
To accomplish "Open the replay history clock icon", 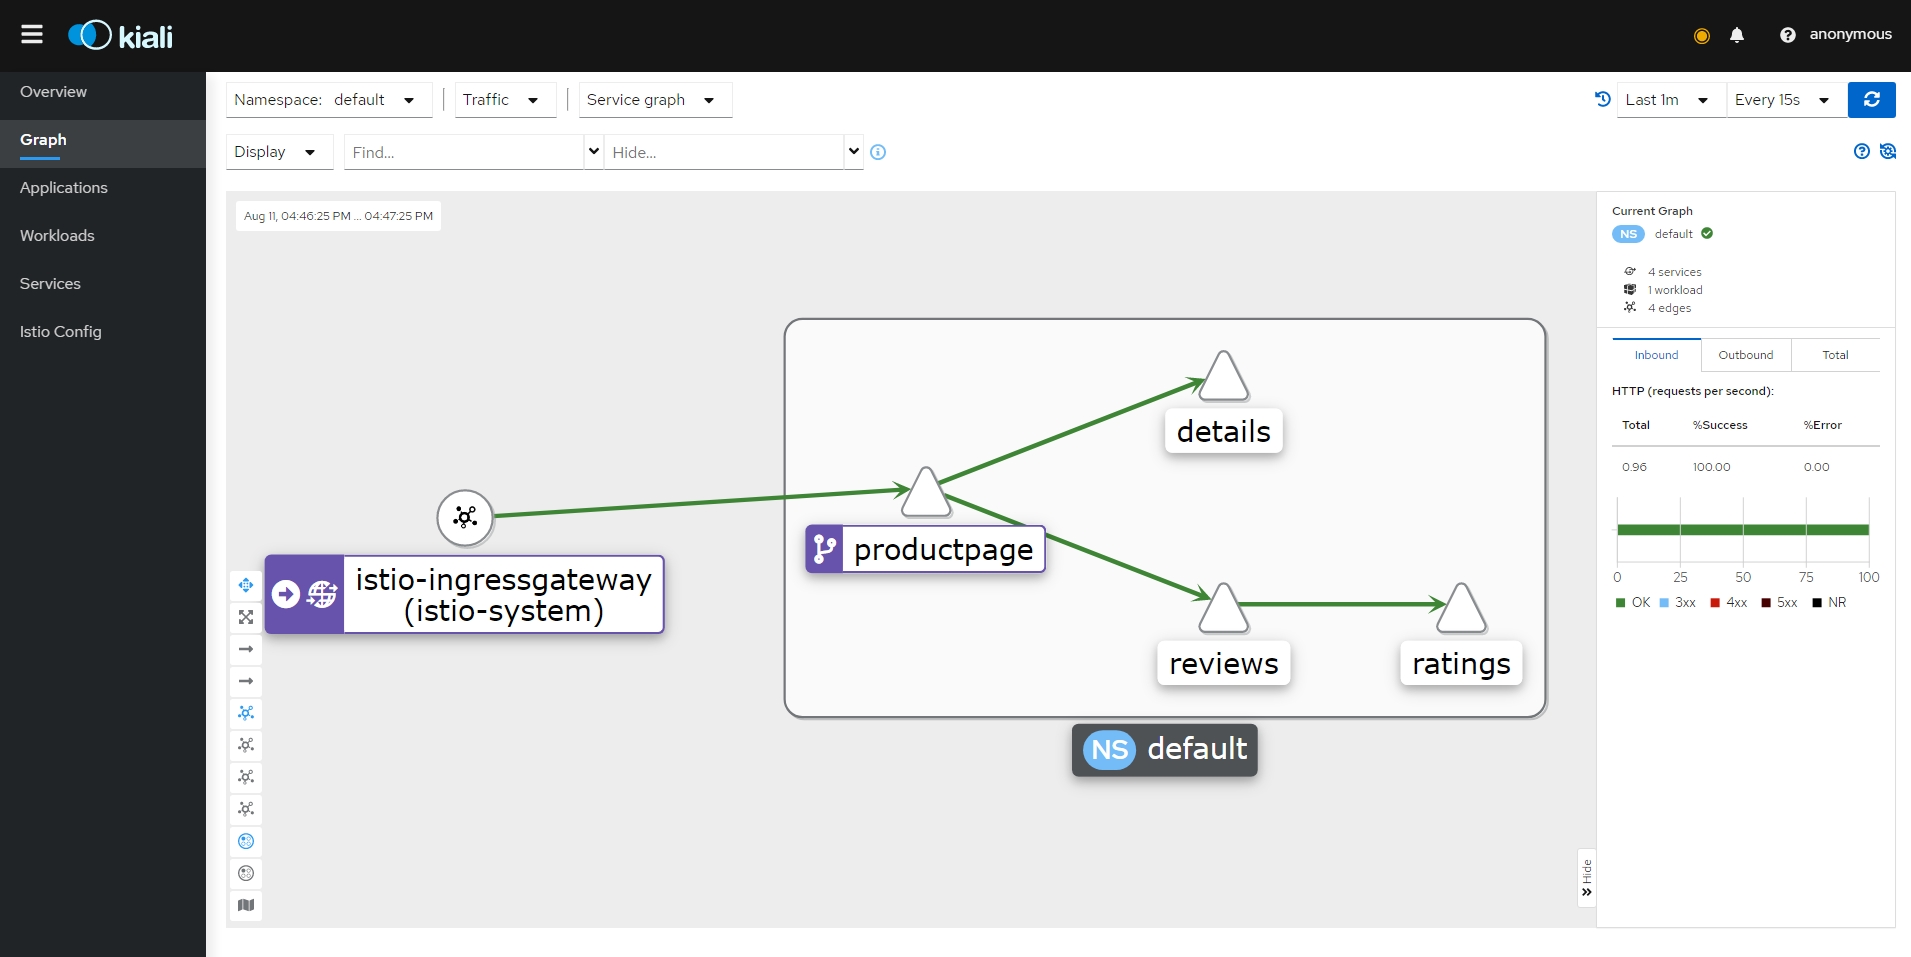I will point(1602,100).
